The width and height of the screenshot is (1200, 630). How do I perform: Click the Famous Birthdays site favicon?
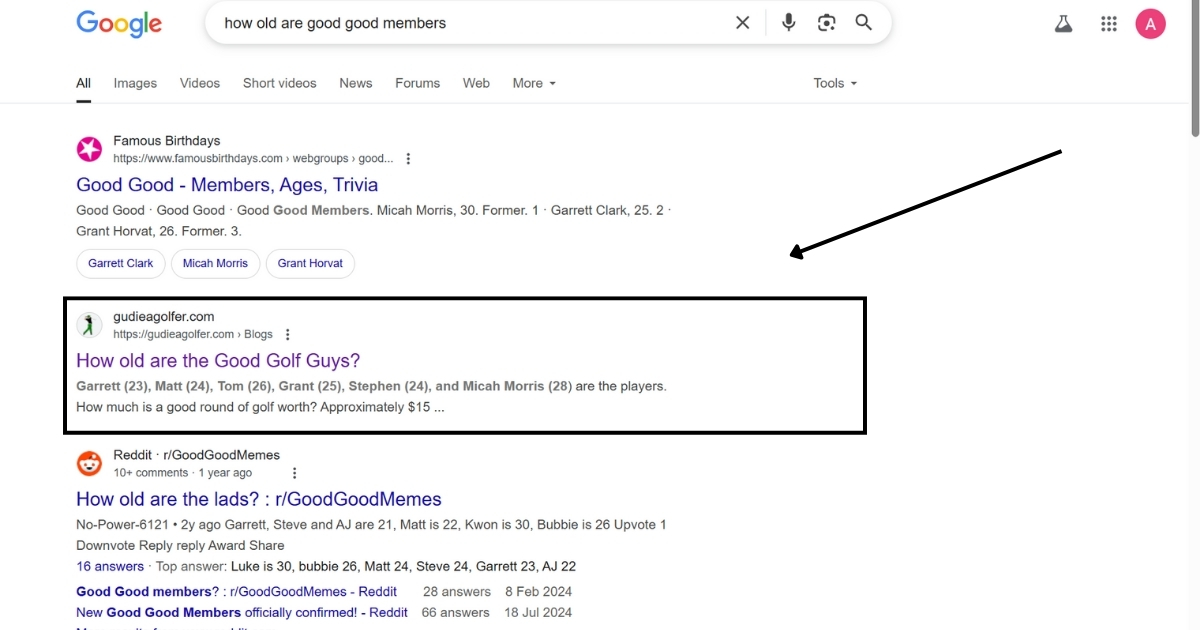tap(90, 149)
